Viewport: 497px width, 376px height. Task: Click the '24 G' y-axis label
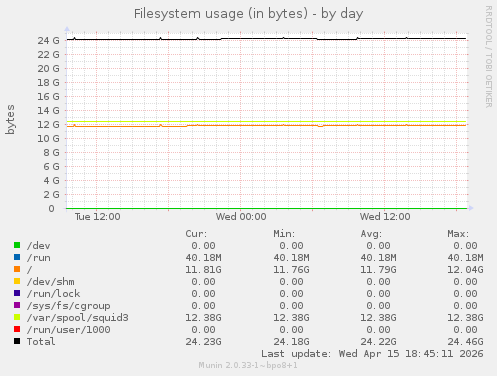(x=48, y=41)
